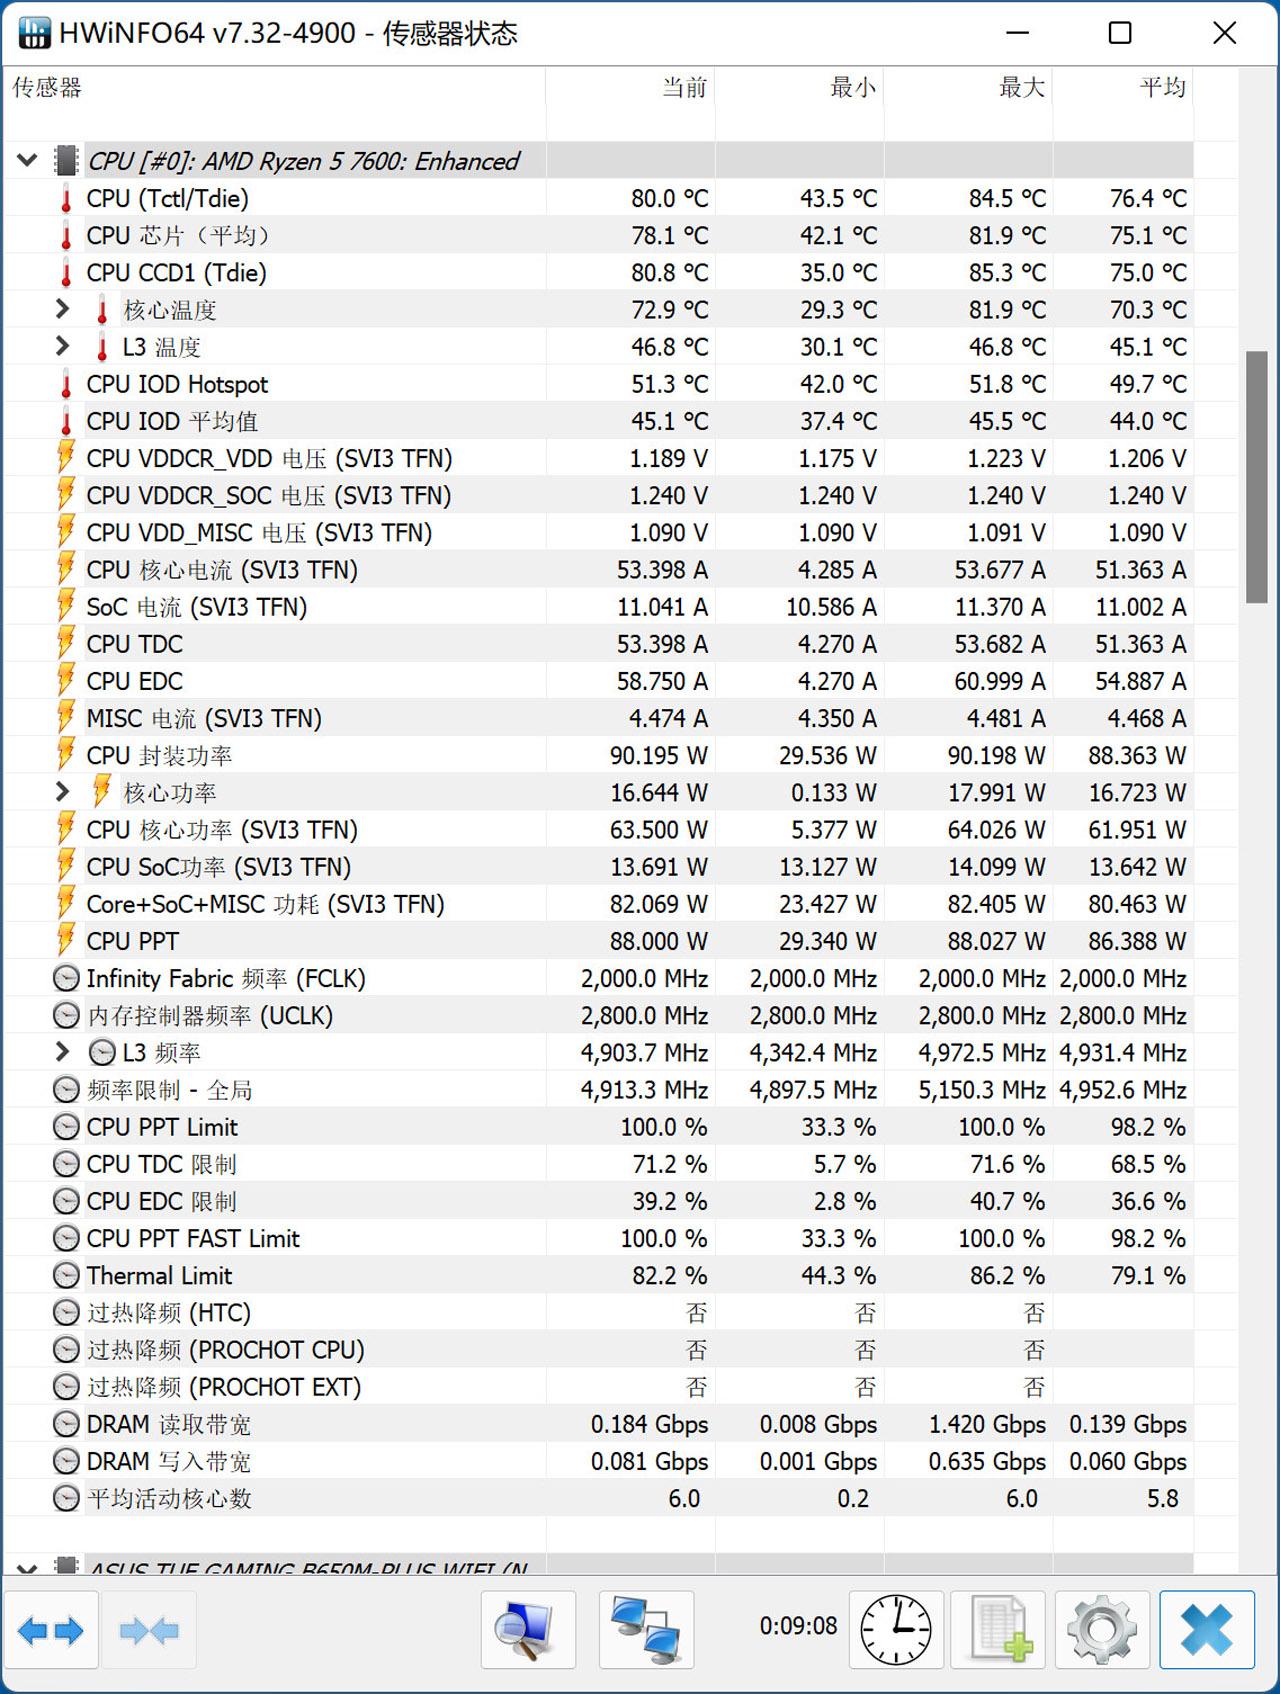This screenshot has height=1694, width=1280.
Task: Select the 内存控制器频率 (UCLK) row
Action: click(x=598, y=1016)
